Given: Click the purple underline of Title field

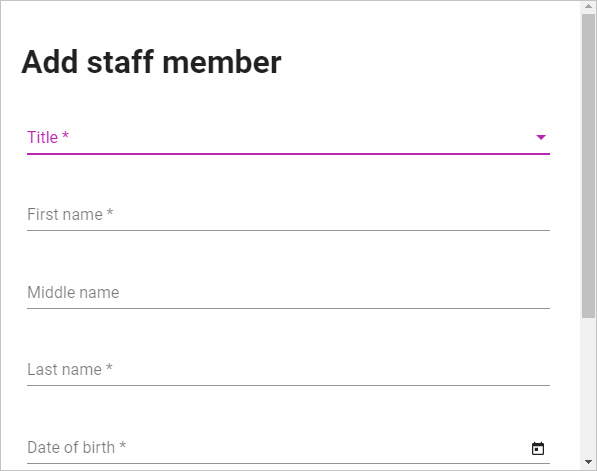Looking at the screenshot, I should [288, 154].
